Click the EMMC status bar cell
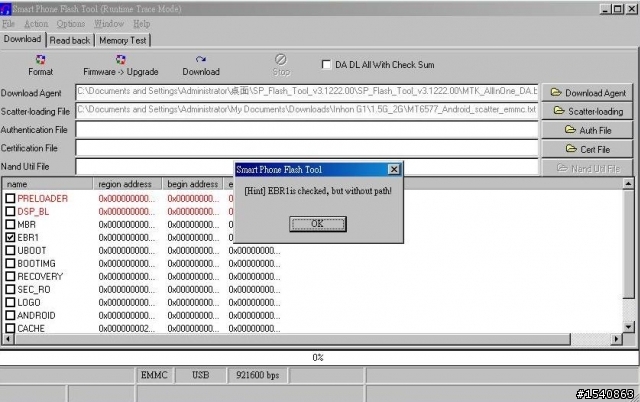The width and height of the screenshot is (640, 402). pyautogui.click(x=154, y=375)
